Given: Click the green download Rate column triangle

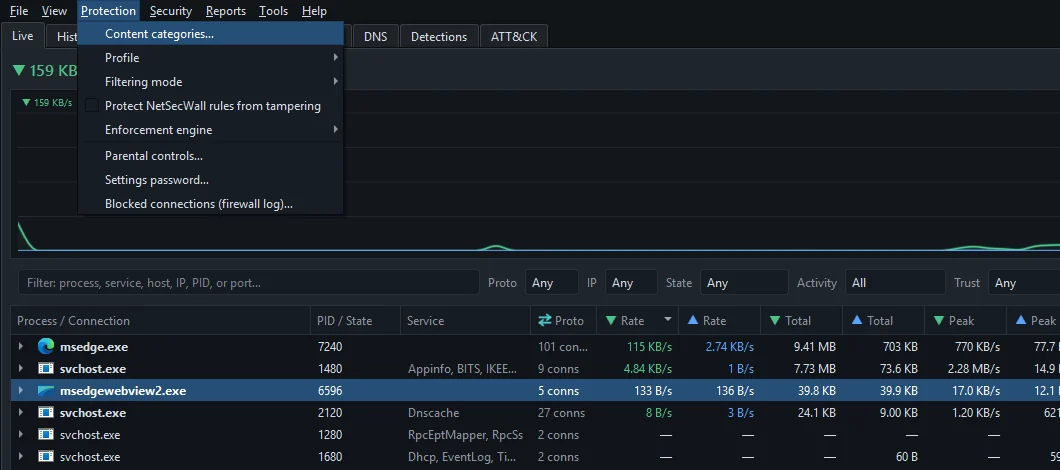Looking at the screenshot, I should point(611,321).
